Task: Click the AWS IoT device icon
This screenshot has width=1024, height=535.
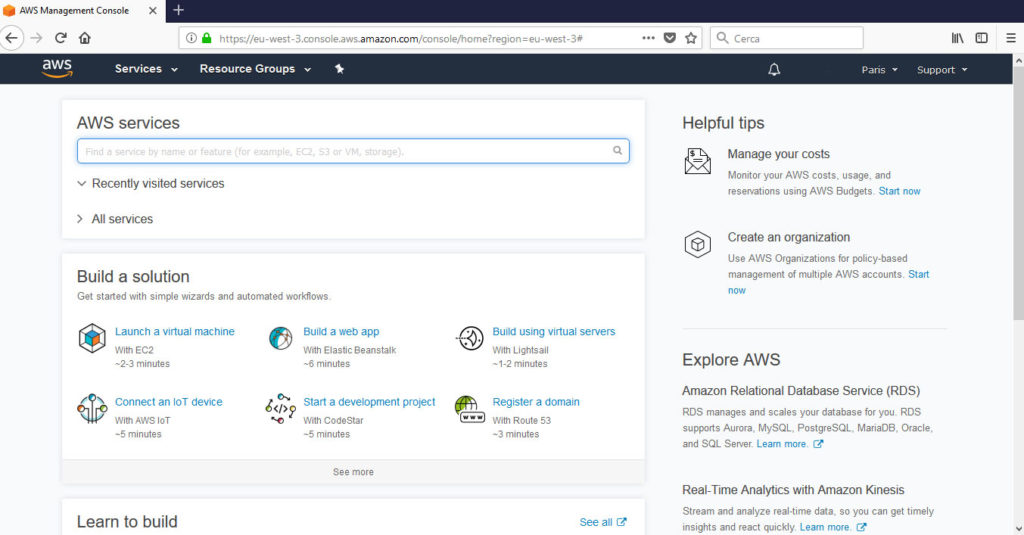Action: (x=92, y=409)
